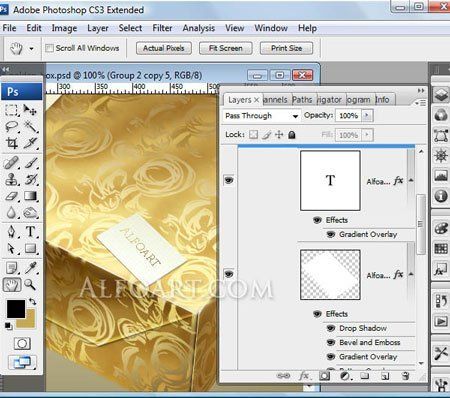Image resolution: width=450 pixels, height=398 pixels.
Task: Open the Analysis menu
Action: click(x=199, y=28)
